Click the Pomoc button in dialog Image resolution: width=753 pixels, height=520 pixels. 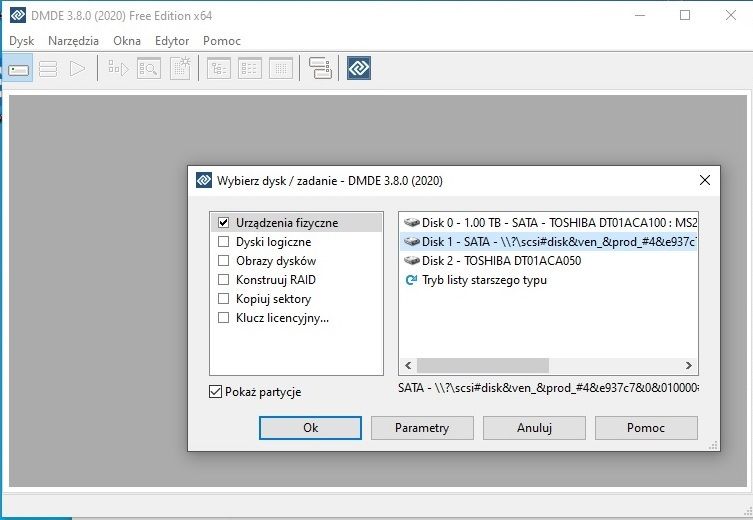pyautogui.click(x=646, y=428)
